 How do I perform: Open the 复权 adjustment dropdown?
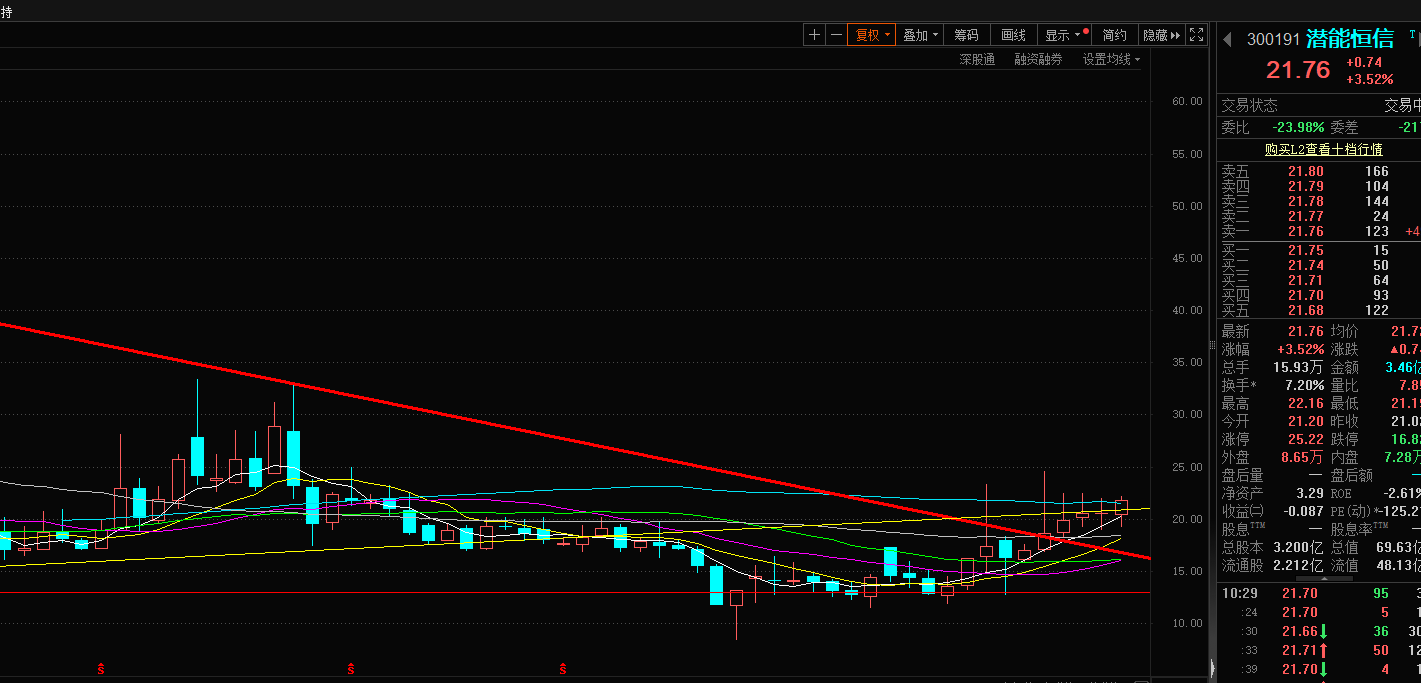(872, 35)
